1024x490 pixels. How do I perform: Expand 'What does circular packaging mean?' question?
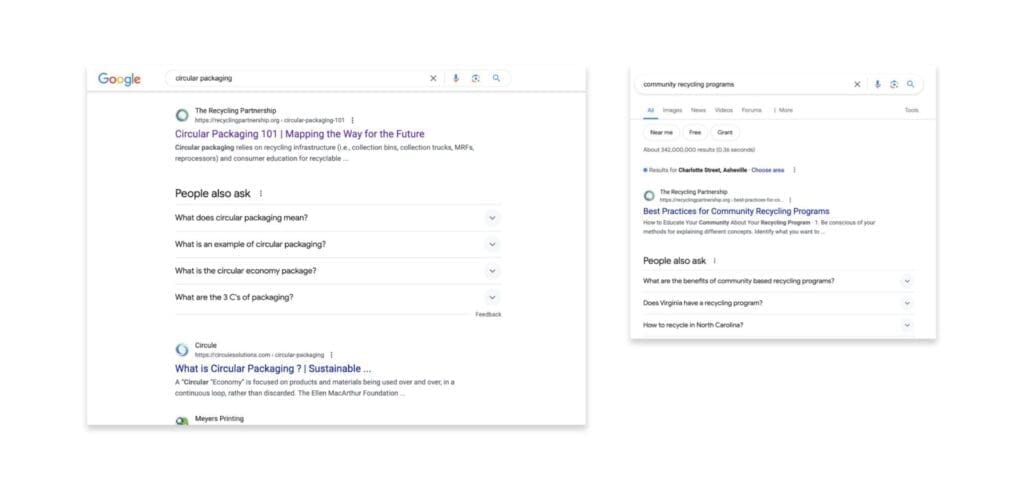click(x=492, y=218)
